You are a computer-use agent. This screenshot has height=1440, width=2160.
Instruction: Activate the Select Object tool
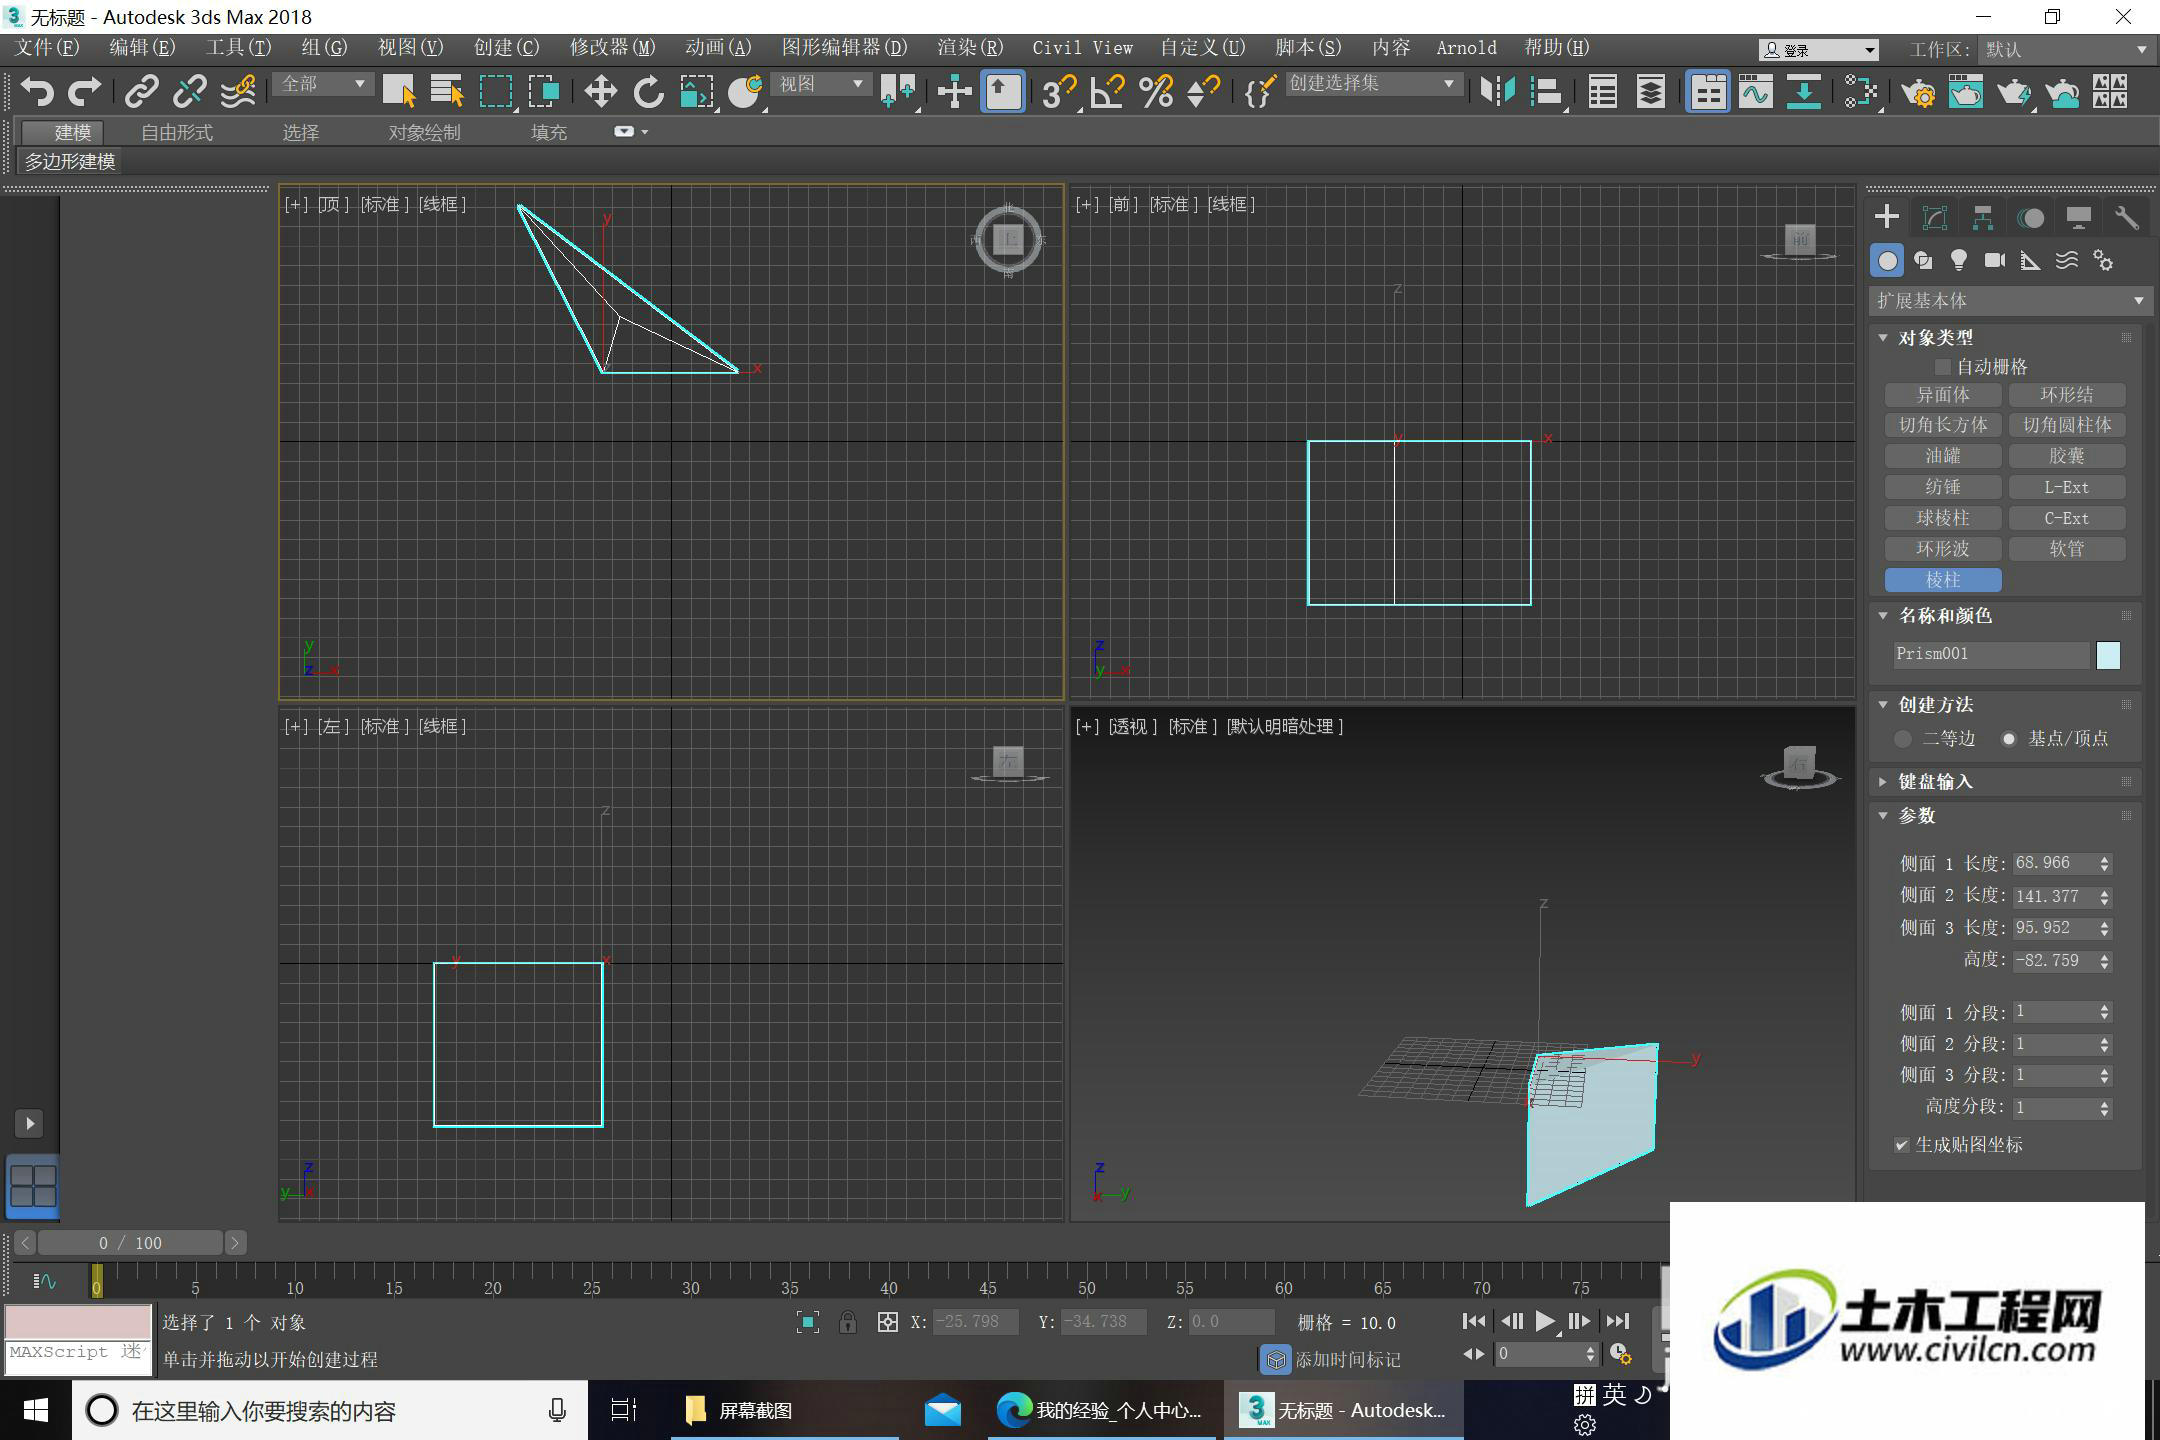coord(399,92)
